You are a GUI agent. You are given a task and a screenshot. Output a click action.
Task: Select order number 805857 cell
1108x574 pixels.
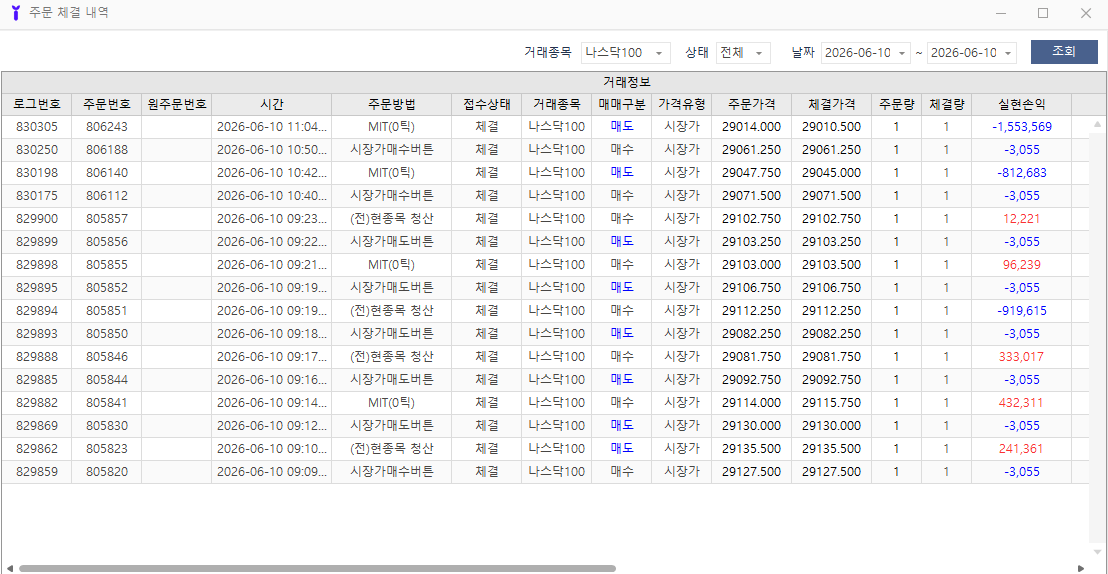(106, 219)
